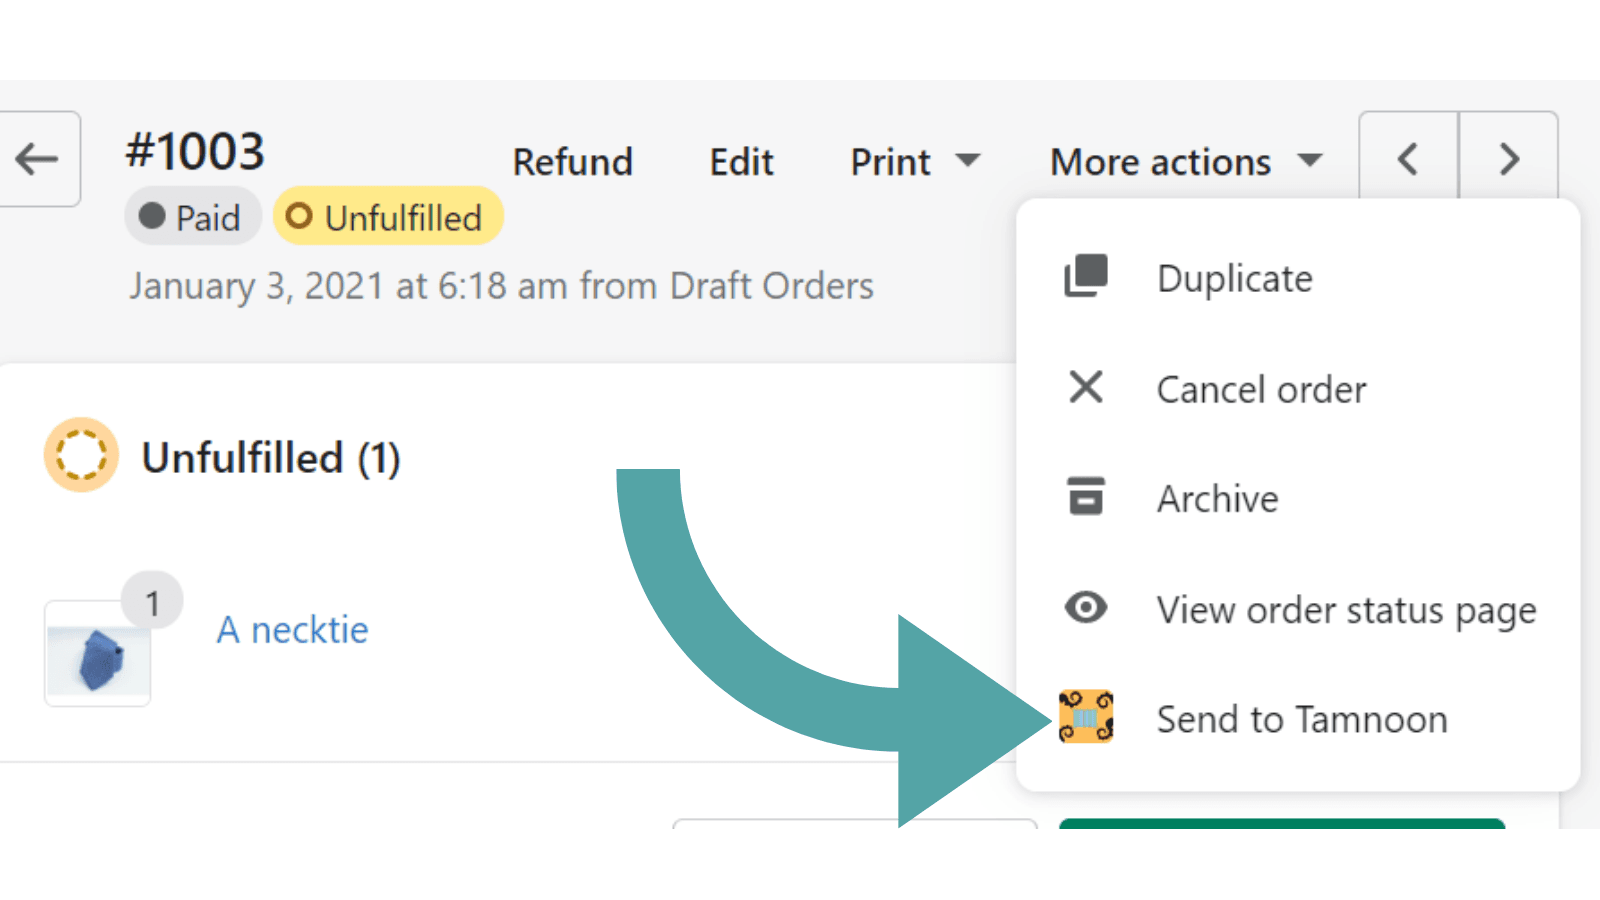Choose Cancel order from the menu
1600x900 pixels.
[1261, 389]
